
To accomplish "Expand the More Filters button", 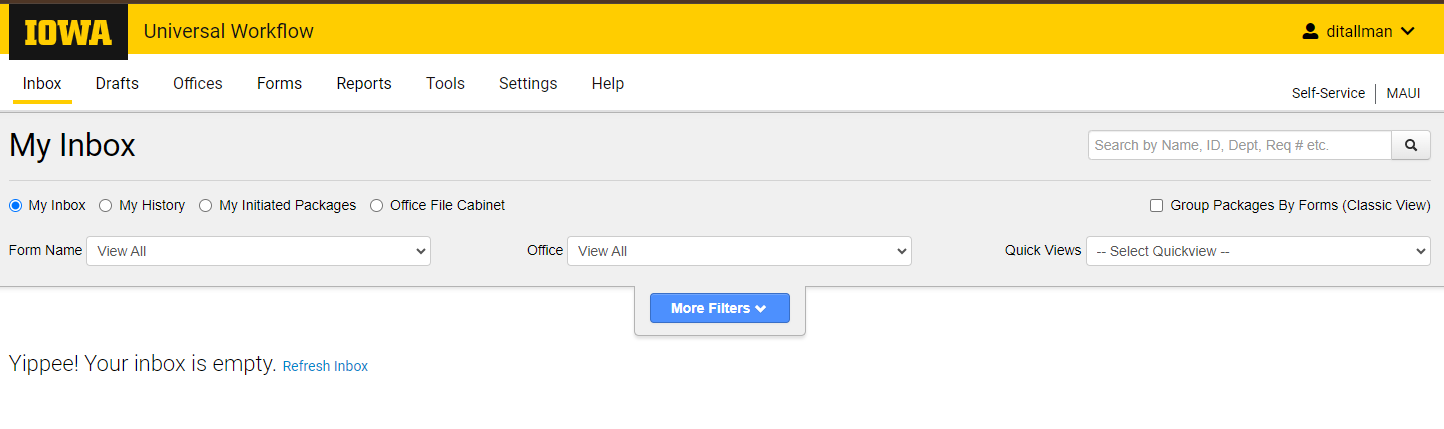I will [x=719, y=308].
